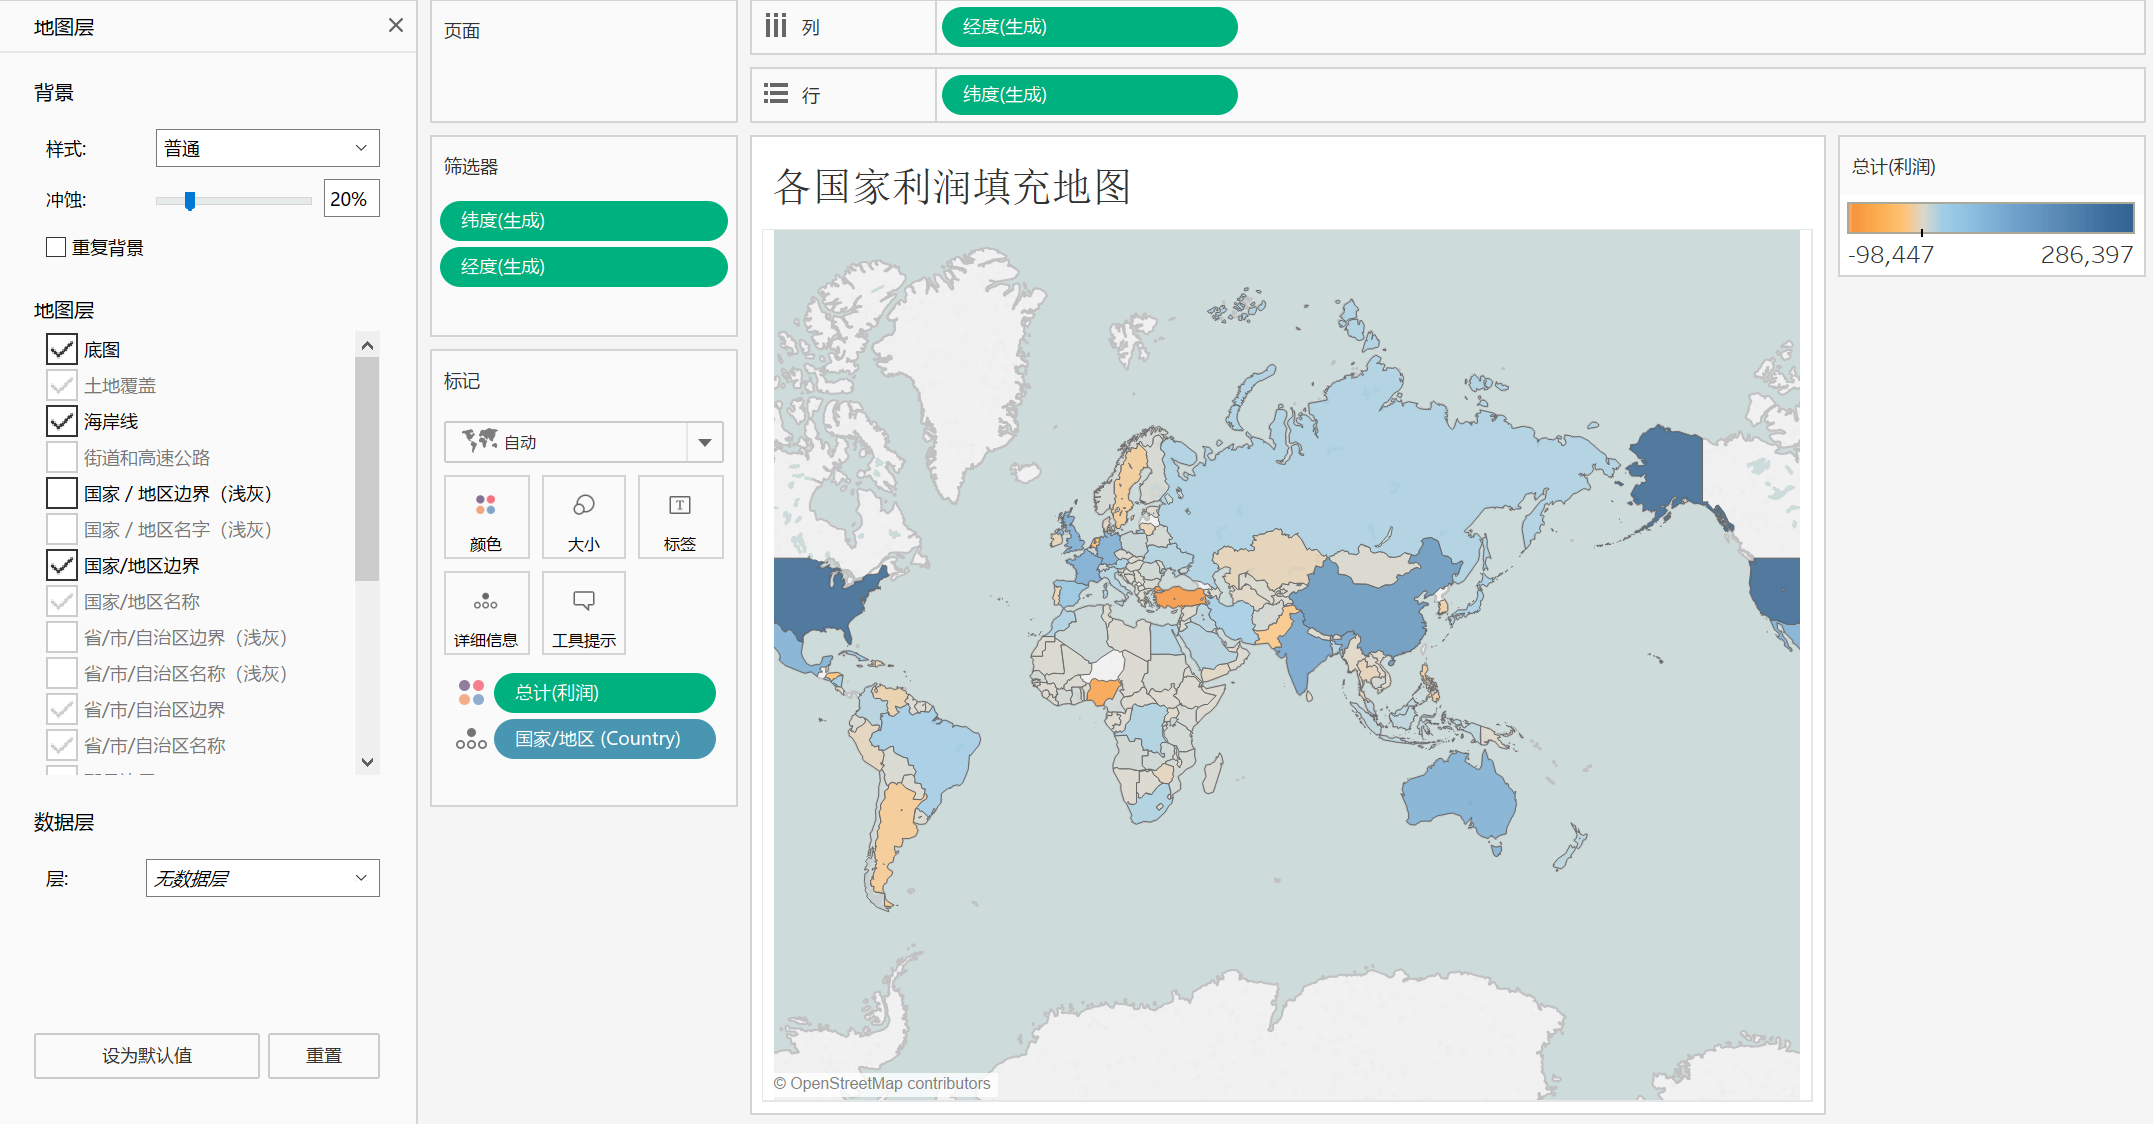2153x1124 pixels.
Task: Open the 颜色 (Color) marks card
Action: (x=486, y=516)
